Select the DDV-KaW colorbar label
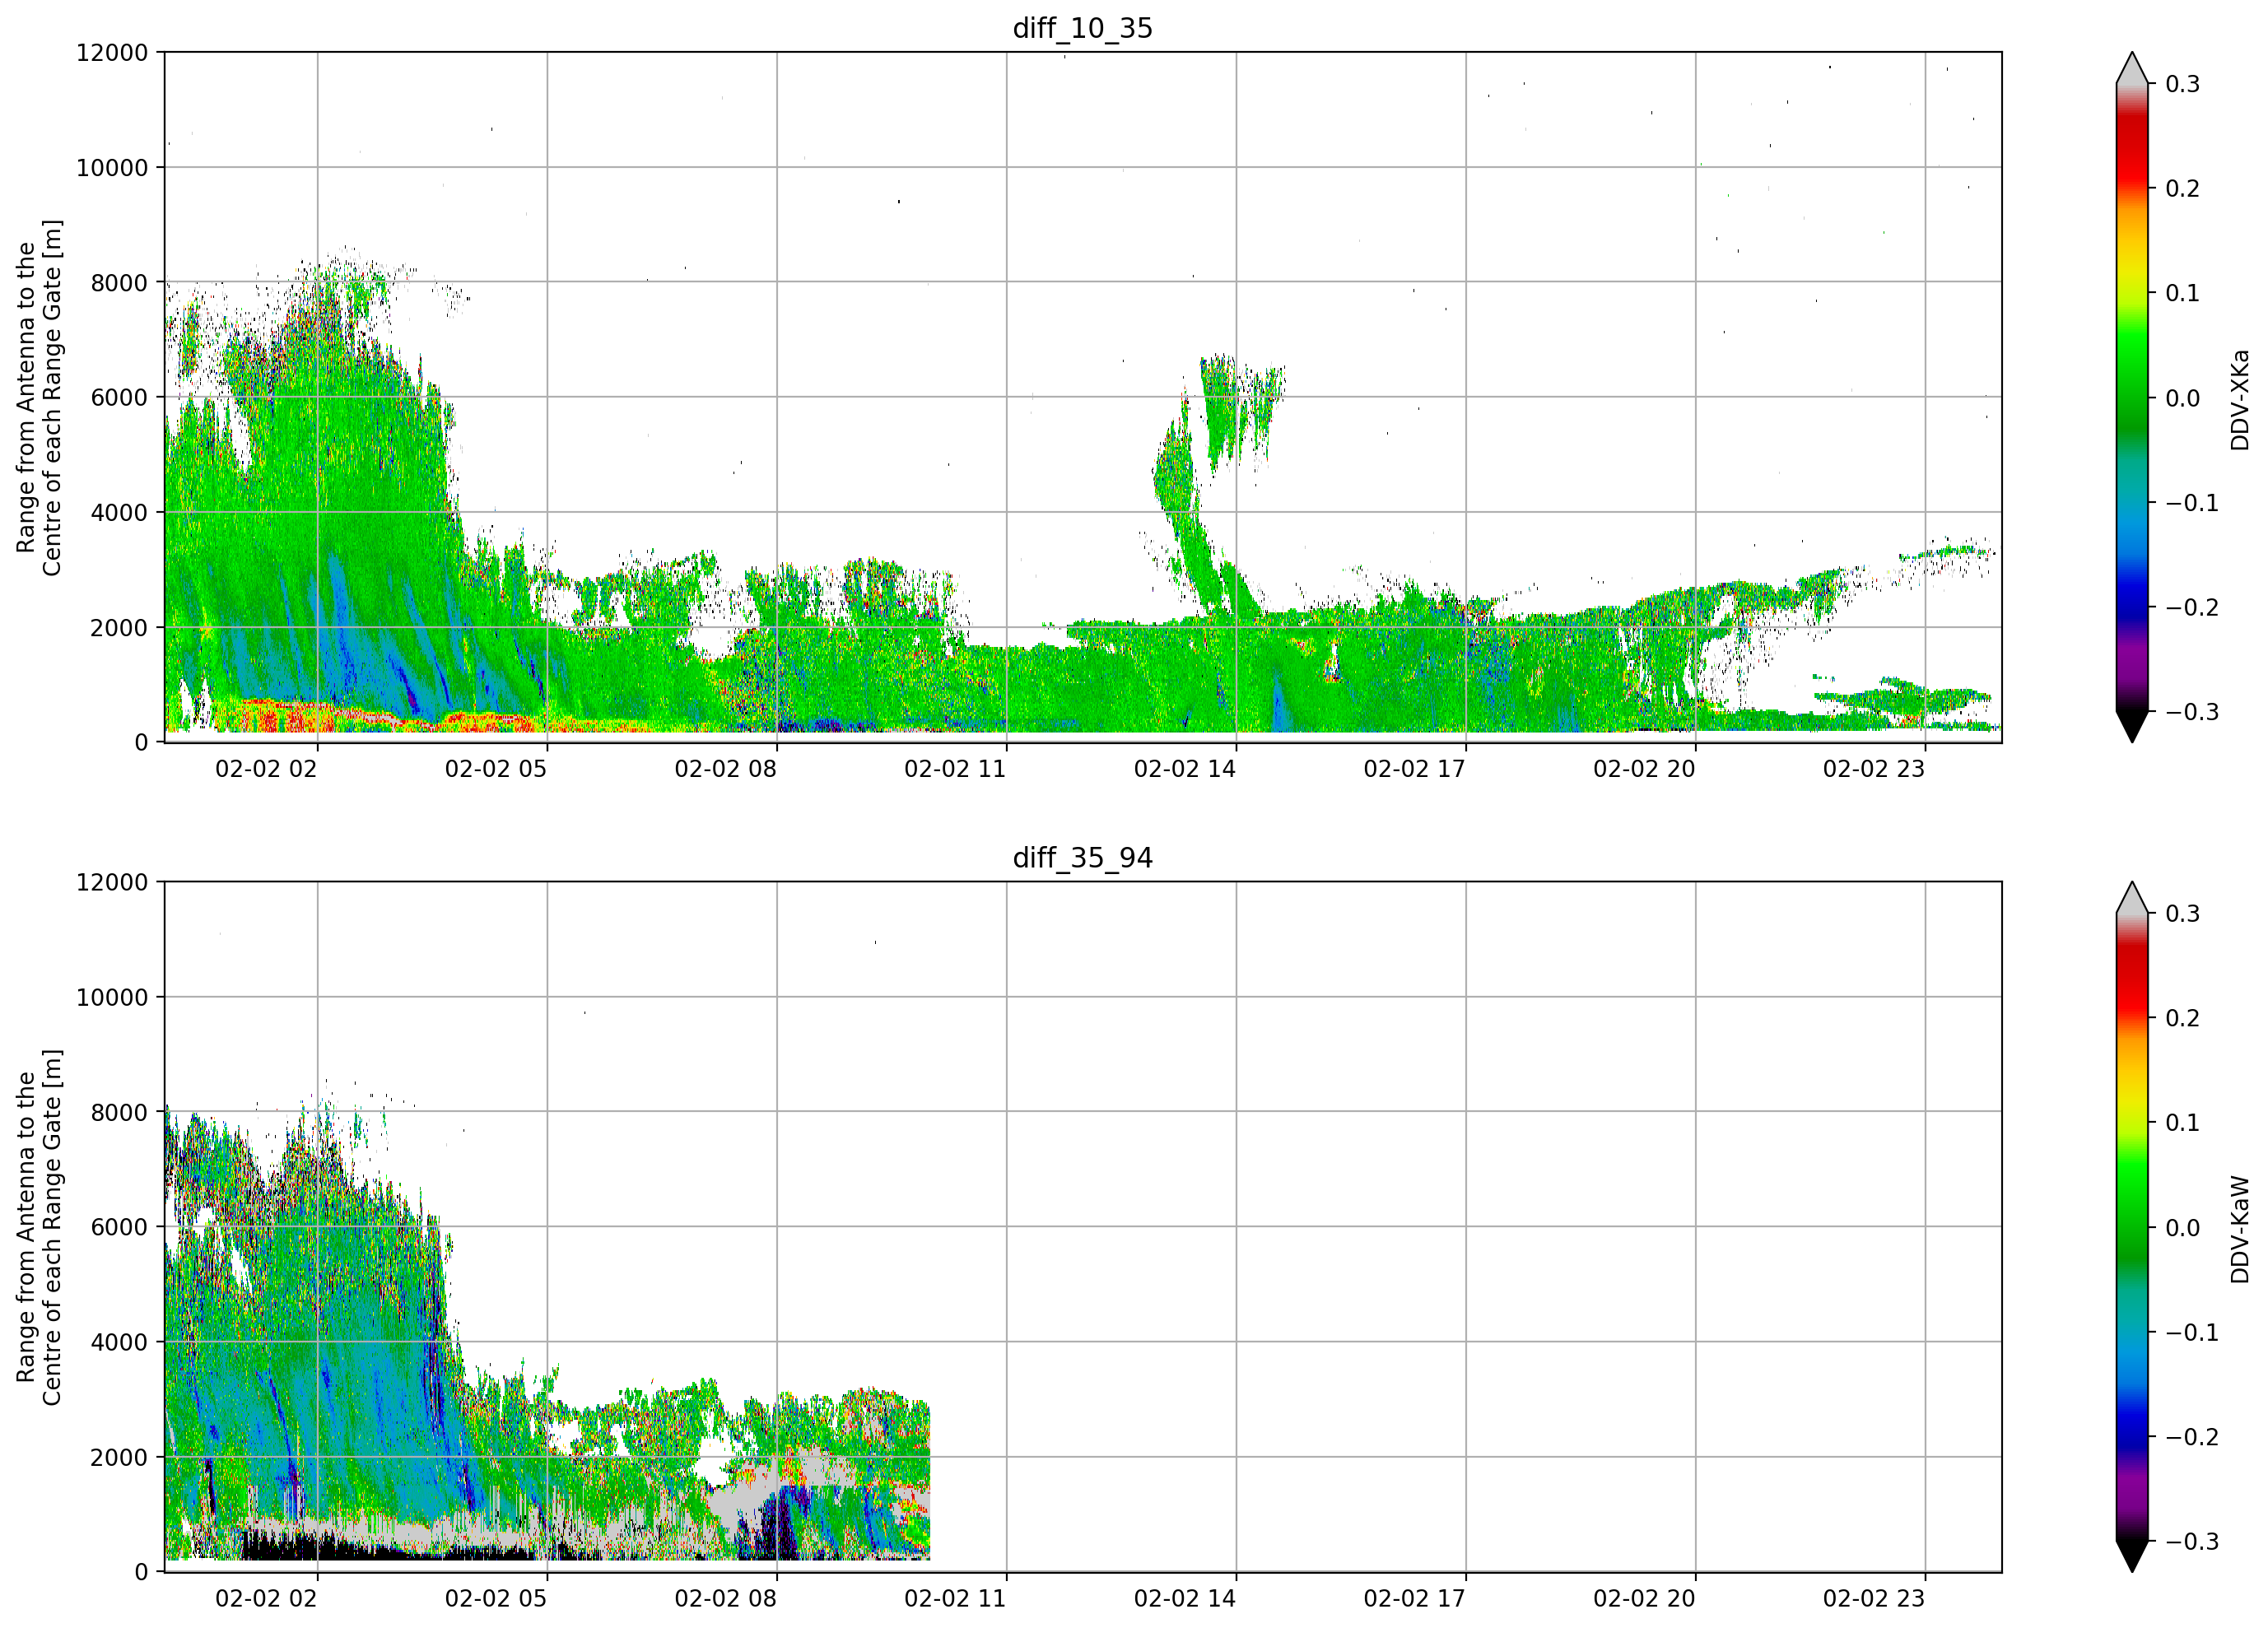 (x=2239, y=1229)
